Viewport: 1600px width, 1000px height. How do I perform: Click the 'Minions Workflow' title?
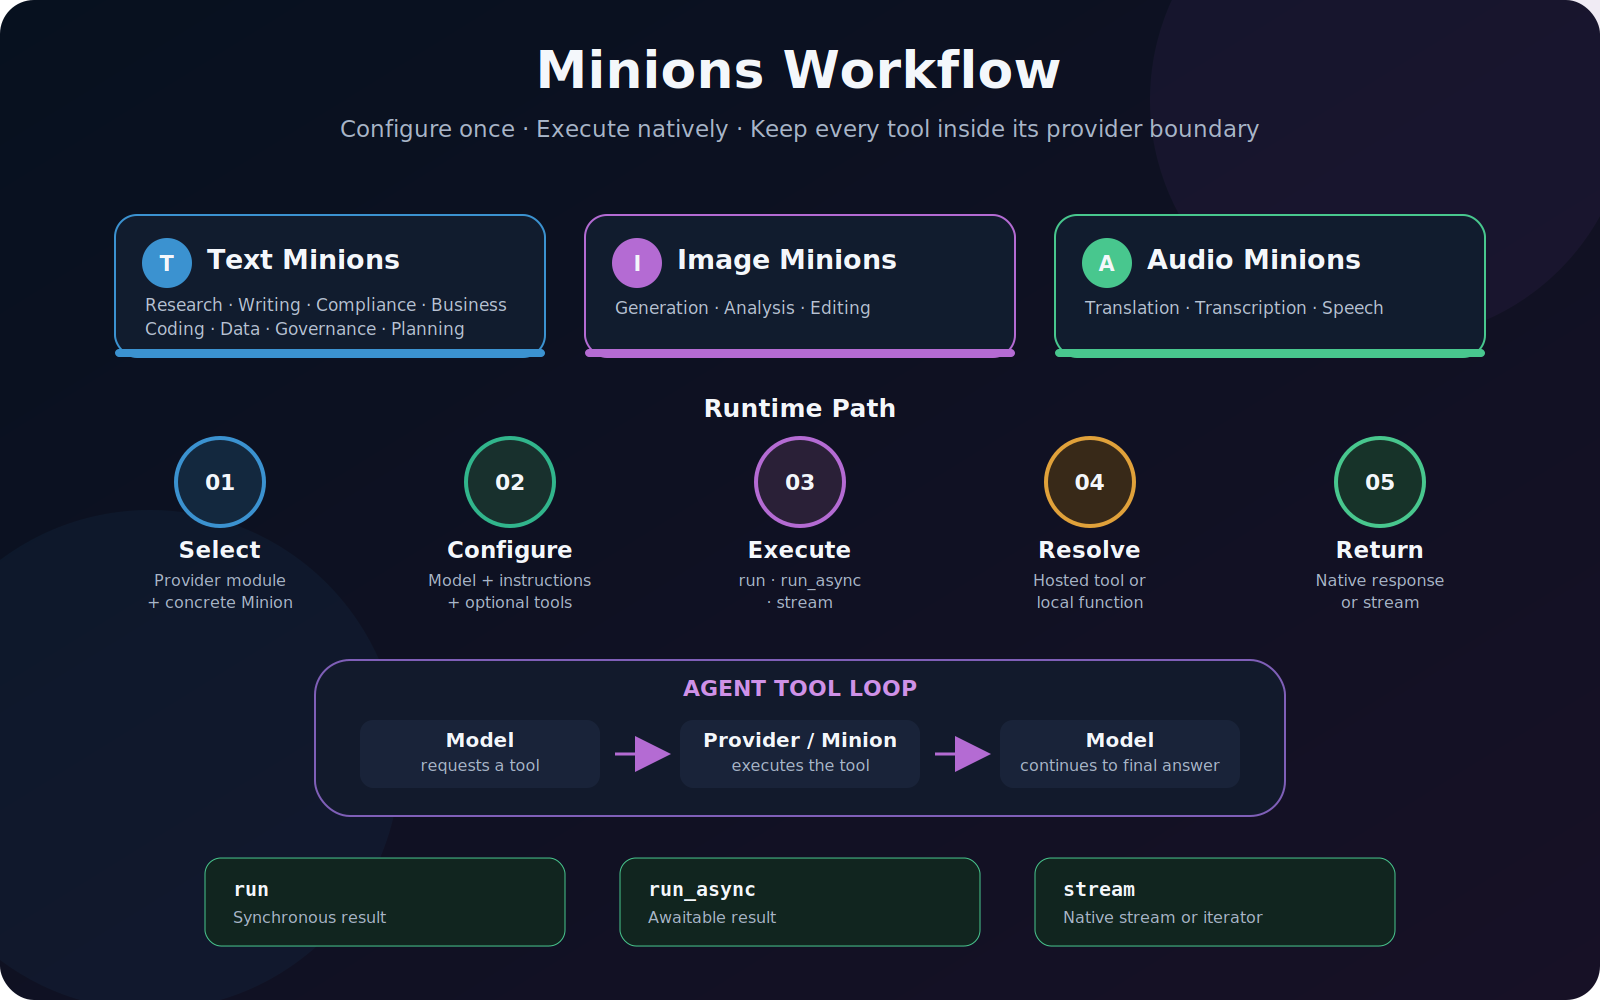[799, 70]
